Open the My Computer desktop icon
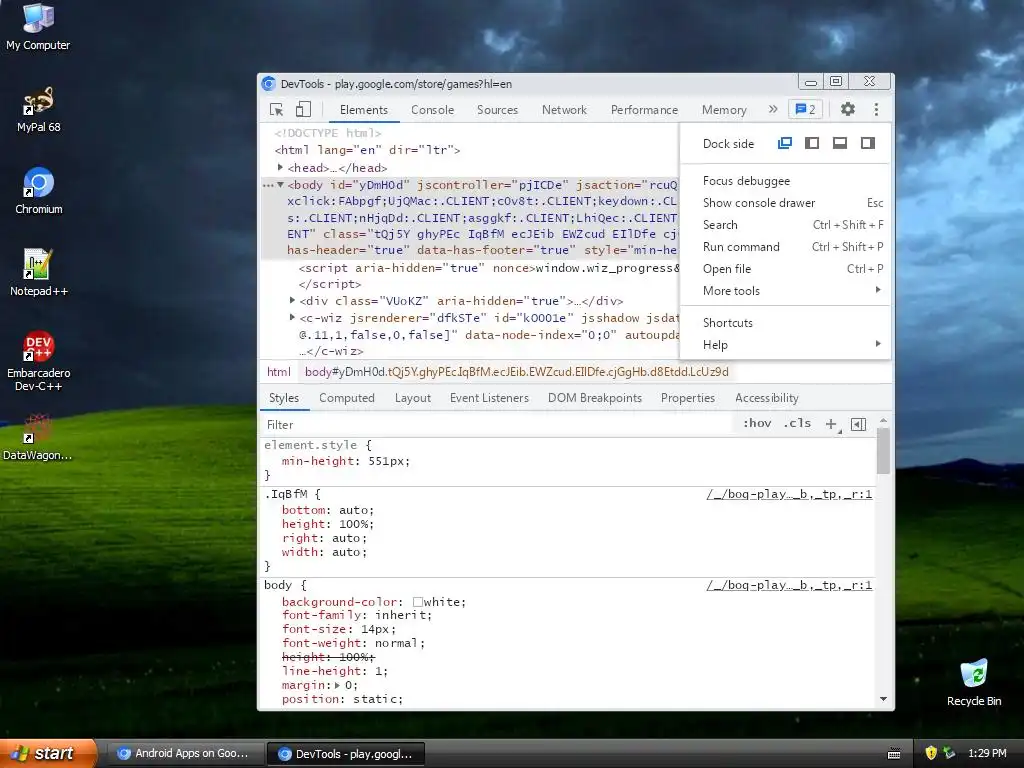 (x=38, y=27)
